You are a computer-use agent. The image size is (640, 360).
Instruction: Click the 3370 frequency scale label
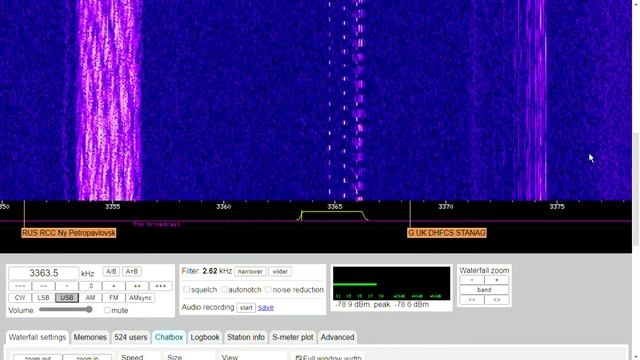(446, 207)
